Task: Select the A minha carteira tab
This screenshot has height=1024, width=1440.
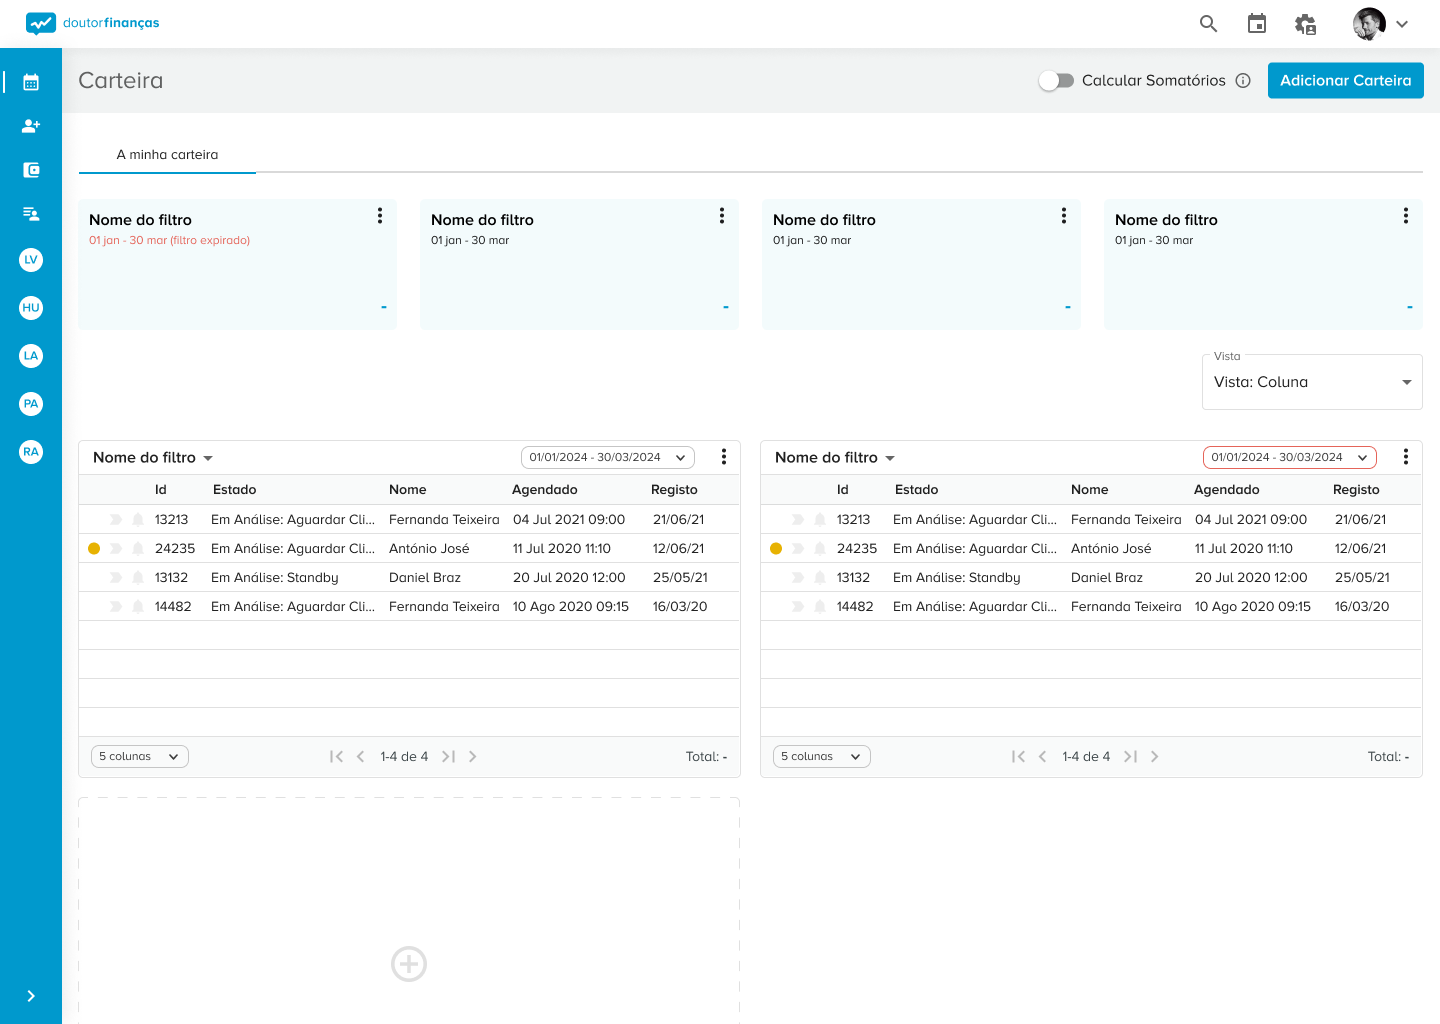Action: coord(167,155)
